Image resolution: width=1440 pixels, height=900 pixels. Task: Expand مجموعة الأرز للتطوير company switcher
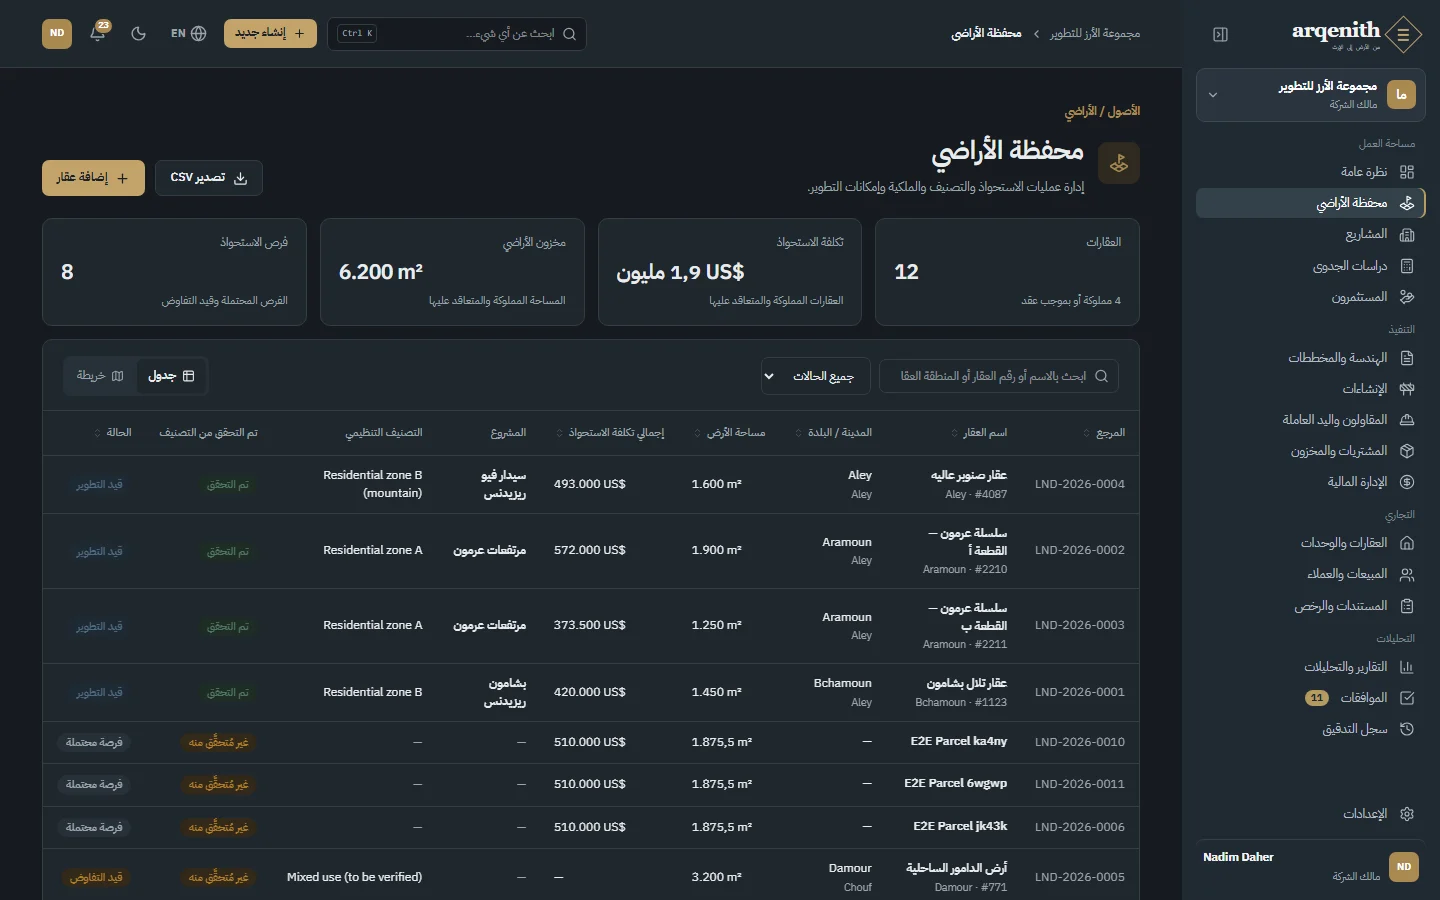(x=1310, y=95)
